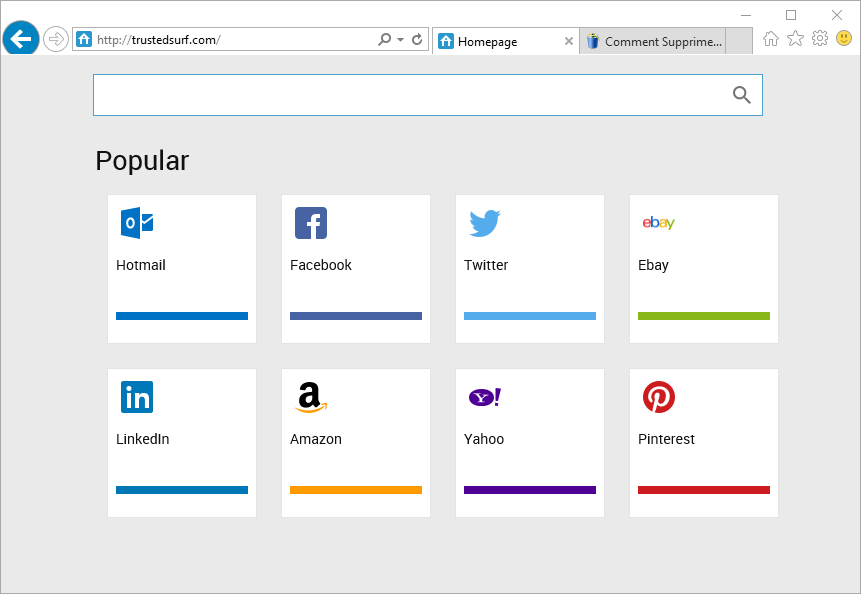Click the forward navigation arrow

[x=55, y=40]
